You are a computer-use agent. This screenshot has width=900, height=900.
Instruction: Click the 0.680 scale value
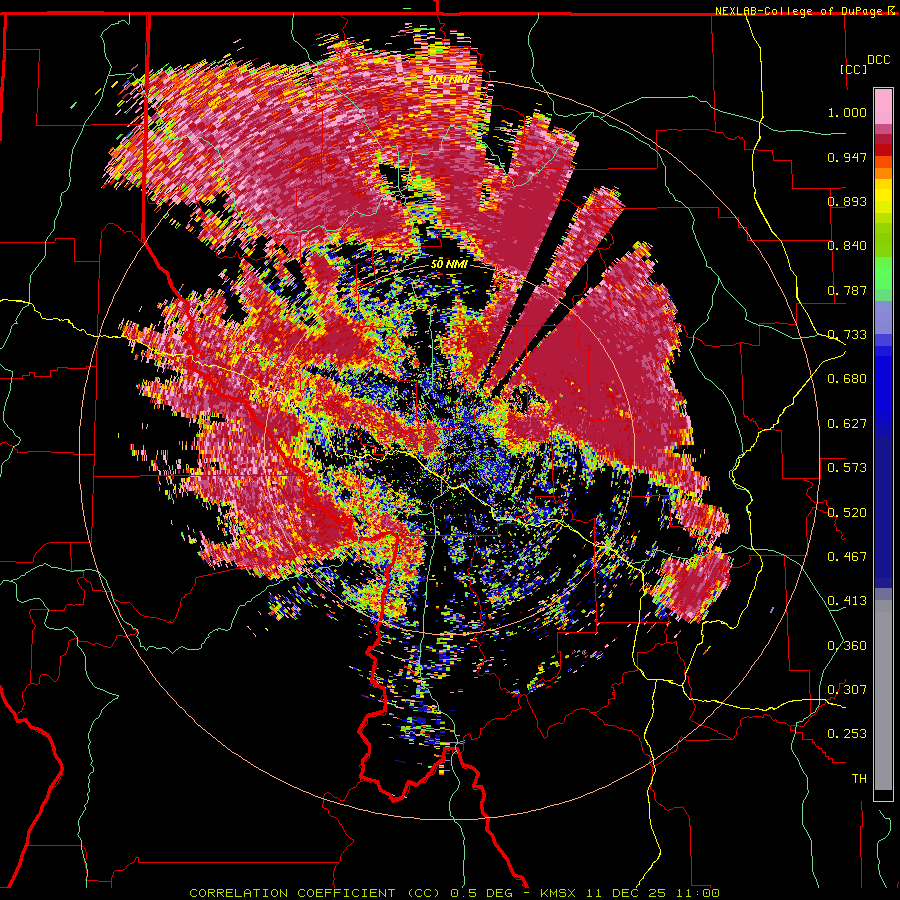click(847, 379)
